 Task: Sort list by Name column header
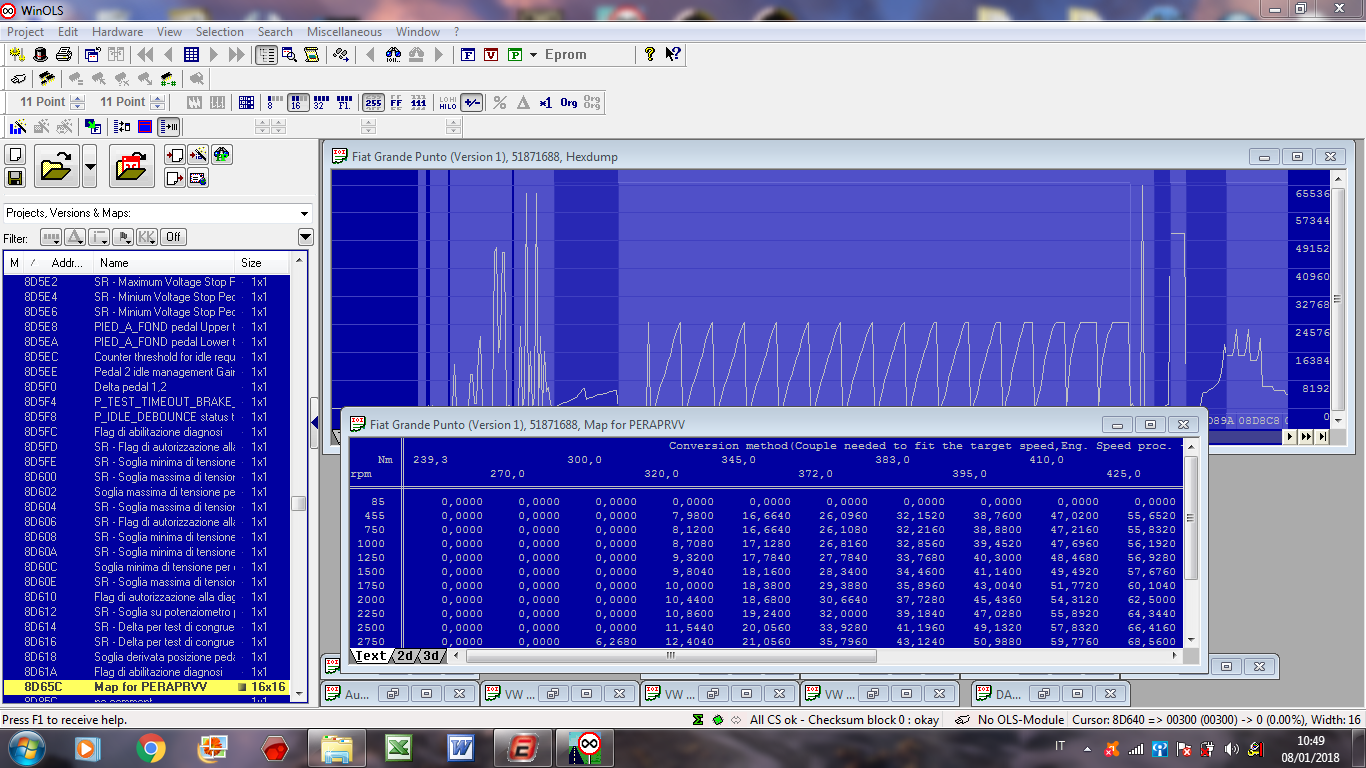(x=165, y=263)
